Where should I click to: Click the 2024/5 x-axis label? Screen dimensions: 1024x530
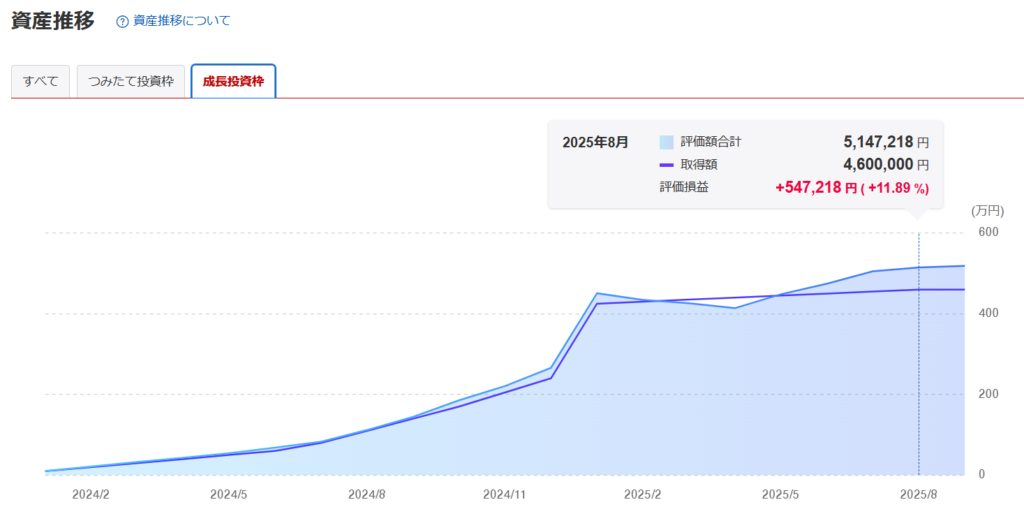[229, 494]
